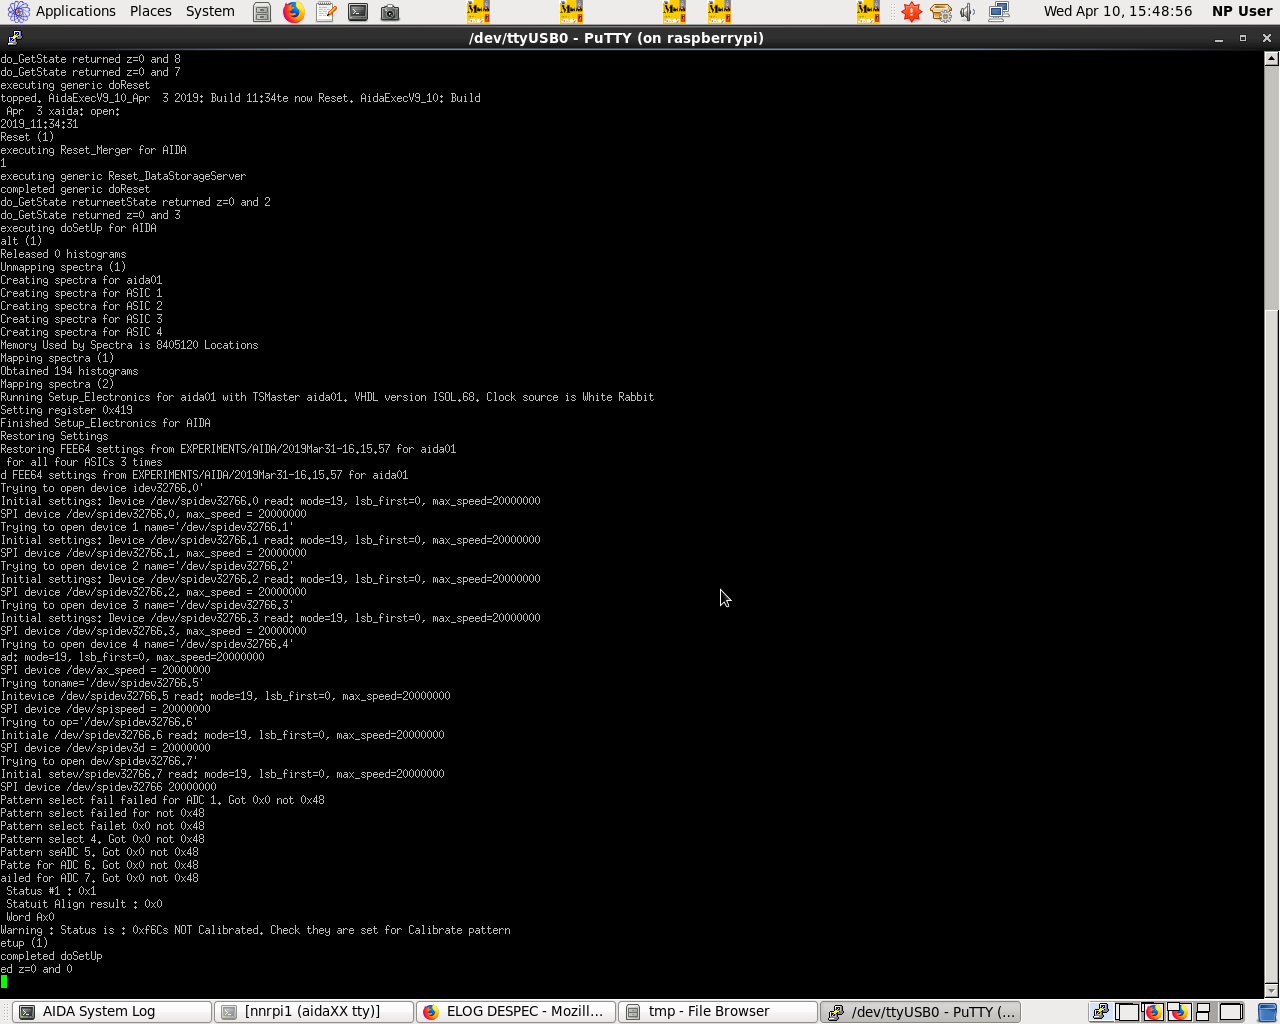Screen dimensions: 1280x1024
Task: Click the 'completed generic doReset' line
Action: pyautogui.click(x=75, y=189)
